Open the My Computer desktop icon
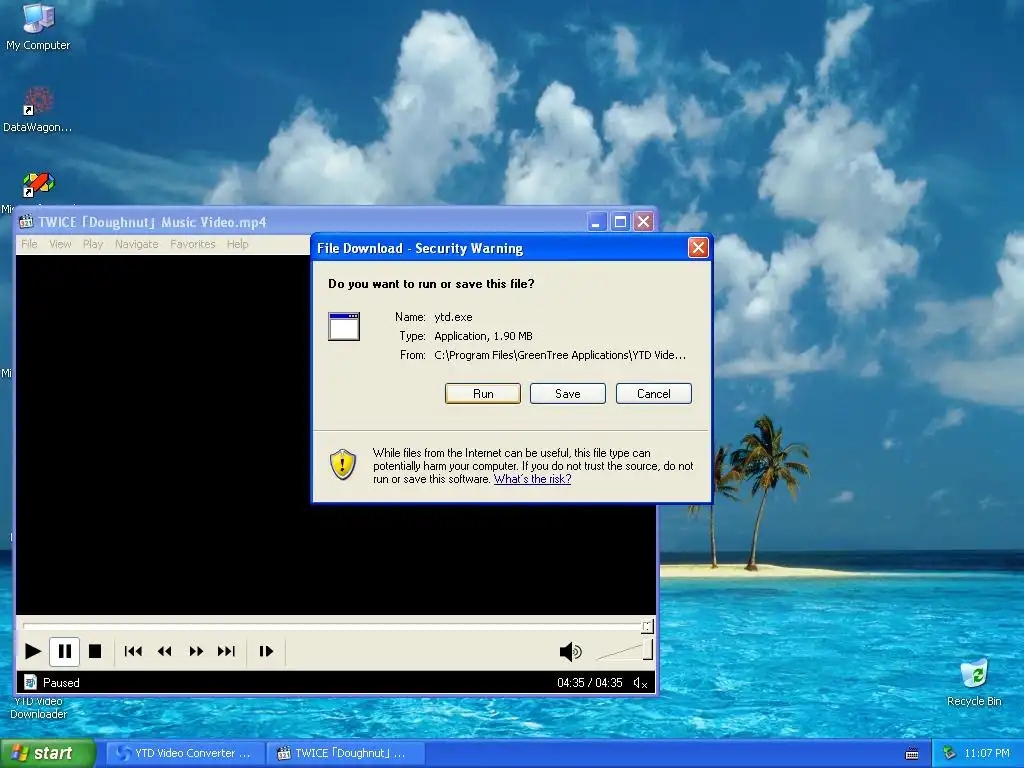The image size is (1024, 768). coord(38,26)
